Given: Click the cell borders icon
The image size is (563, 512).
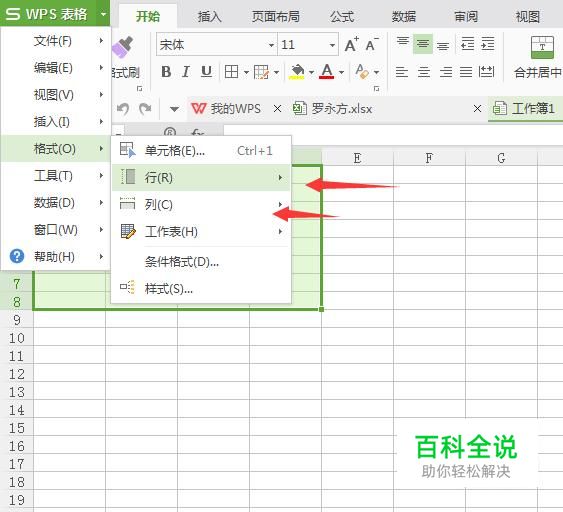Looking at the screenshot, I should [232, 72].
